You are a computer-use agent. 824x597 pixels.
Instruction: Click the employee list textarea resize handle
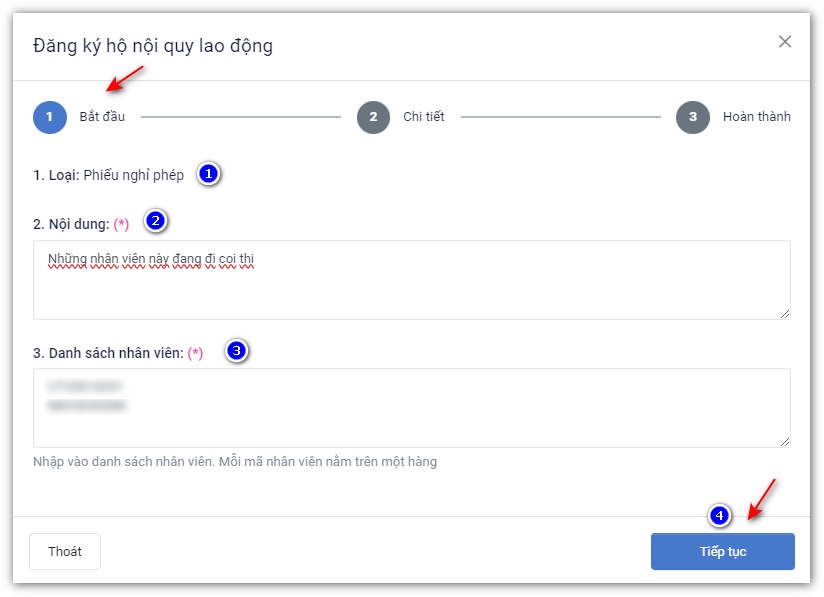[785, 442]
